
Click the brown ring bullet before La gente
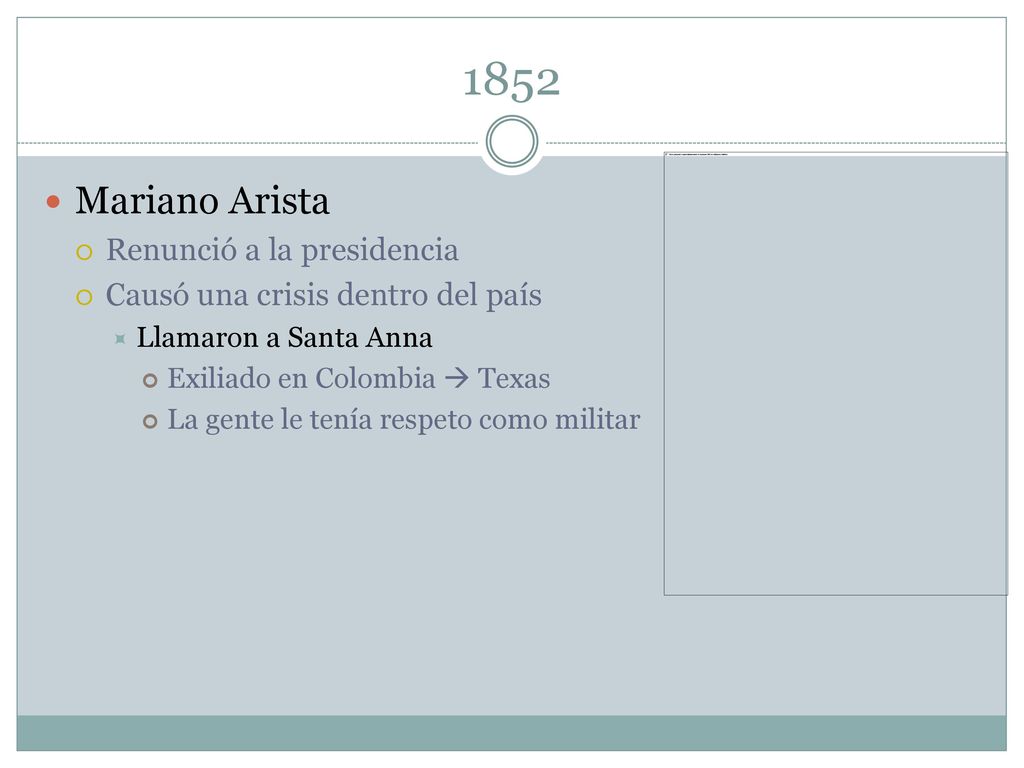pyautogui.click(x=150, y=422)
